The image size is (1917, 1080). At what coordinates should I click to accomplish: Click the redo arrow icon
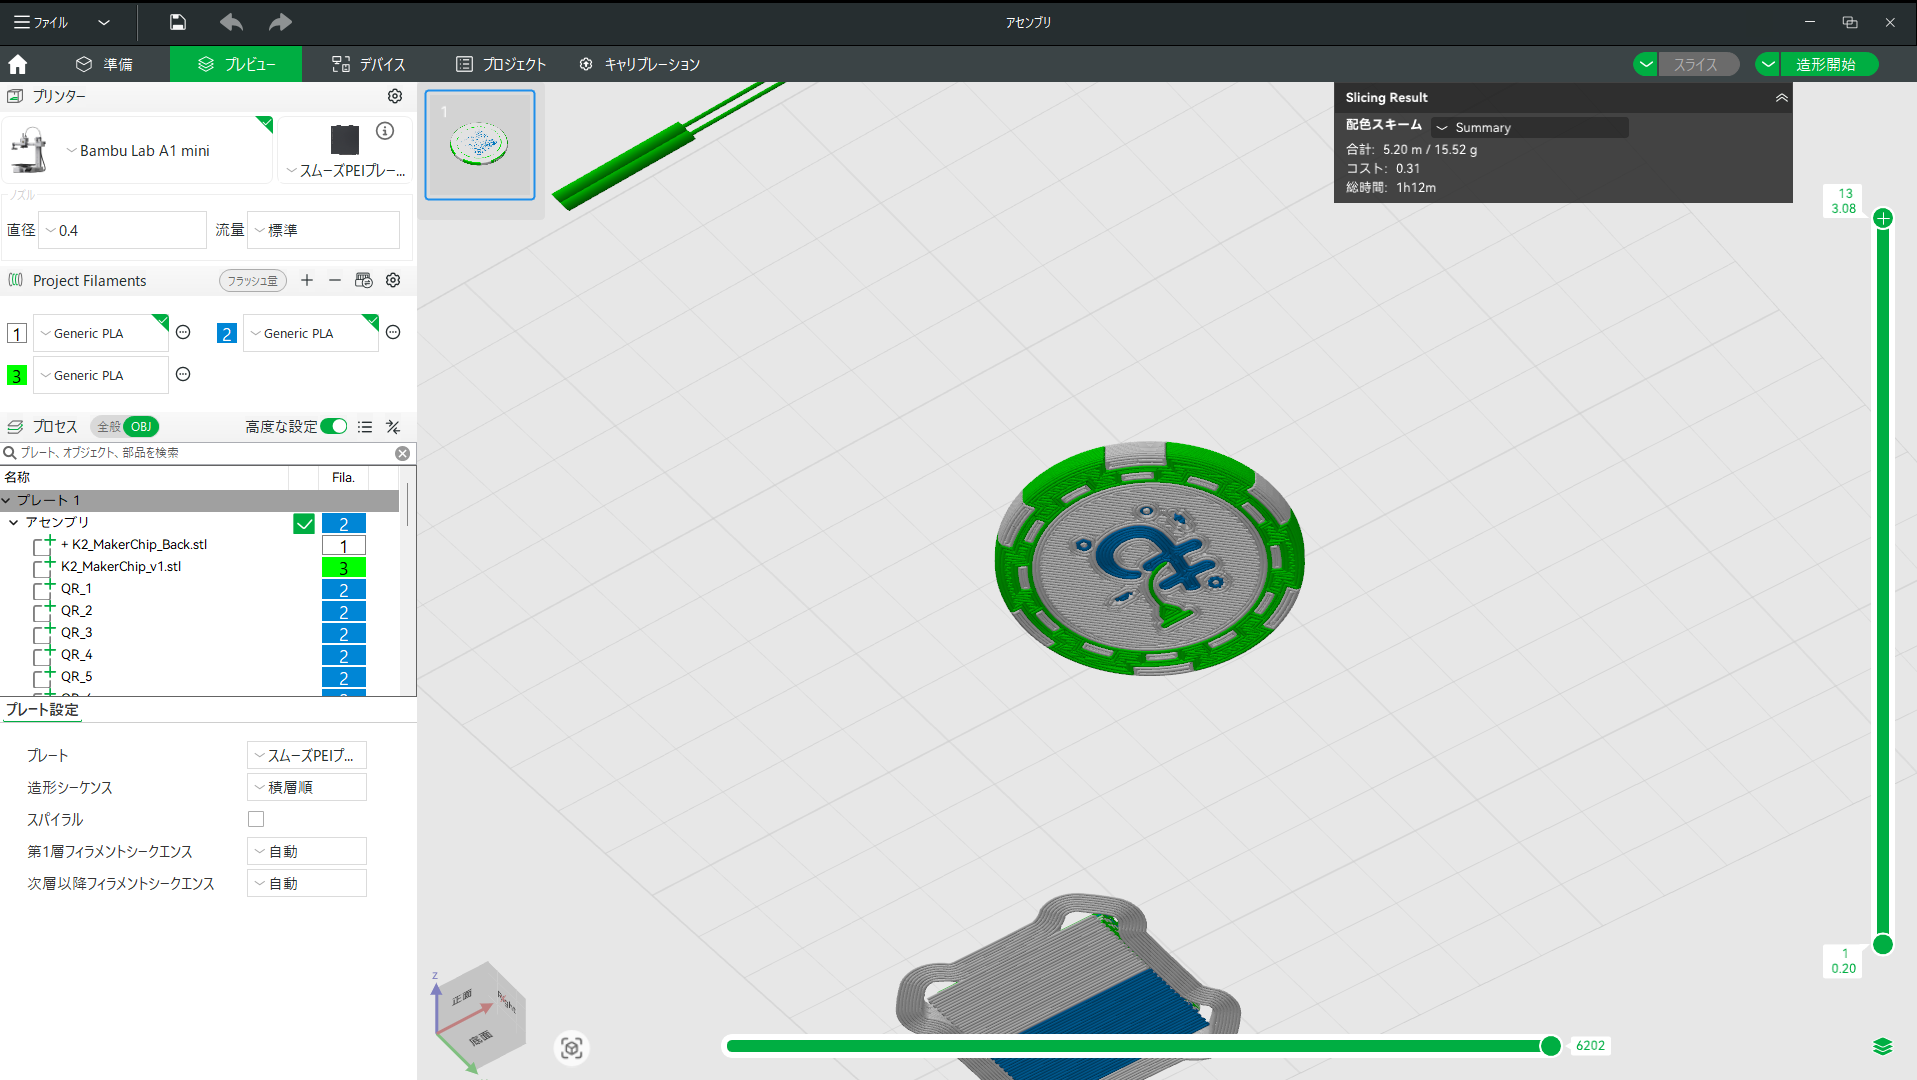tap(280, 22)
